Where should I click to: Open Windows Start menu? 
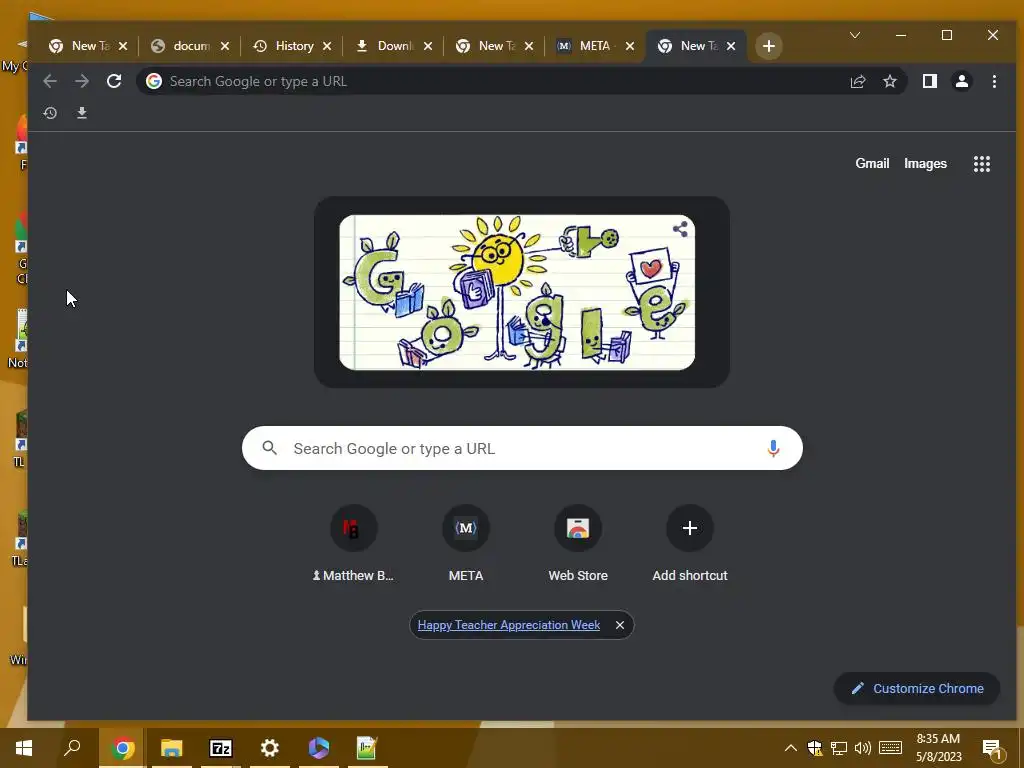pos(24,748)
